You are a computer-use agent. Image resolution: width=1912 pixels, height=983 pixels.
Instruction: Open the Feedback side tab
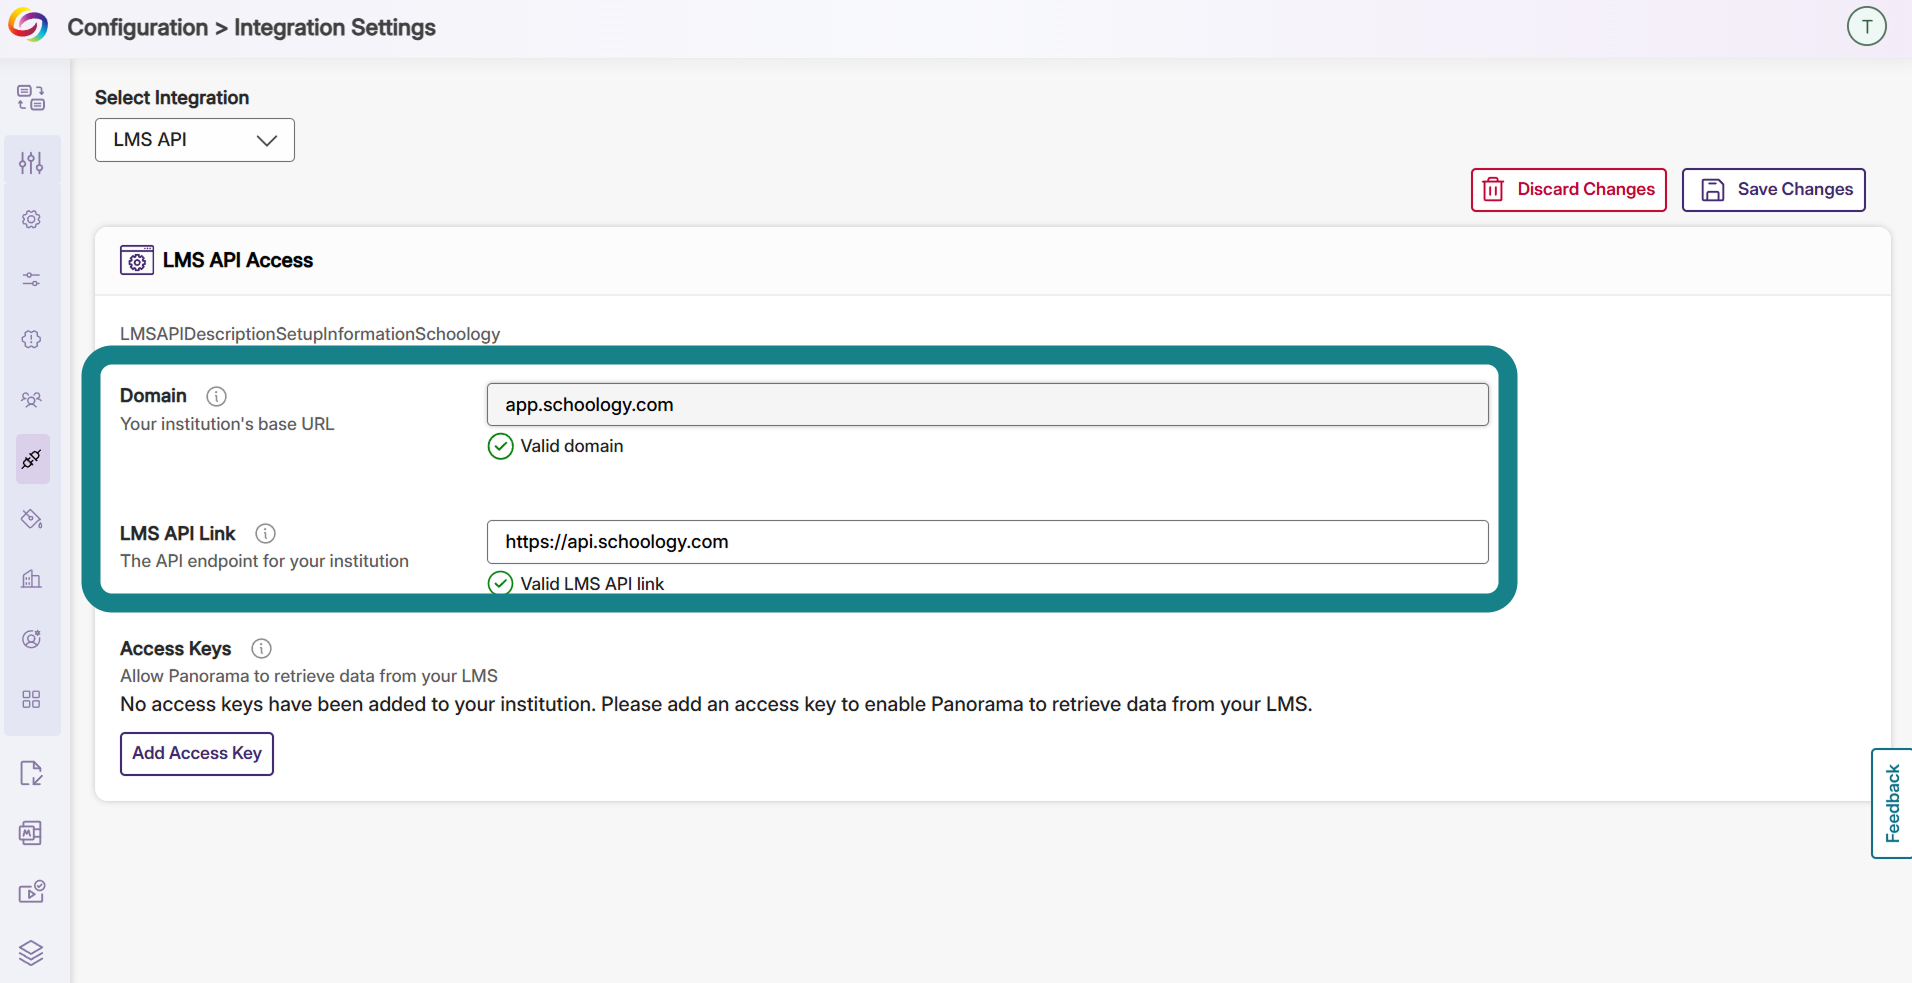[x=1891, y=803]
